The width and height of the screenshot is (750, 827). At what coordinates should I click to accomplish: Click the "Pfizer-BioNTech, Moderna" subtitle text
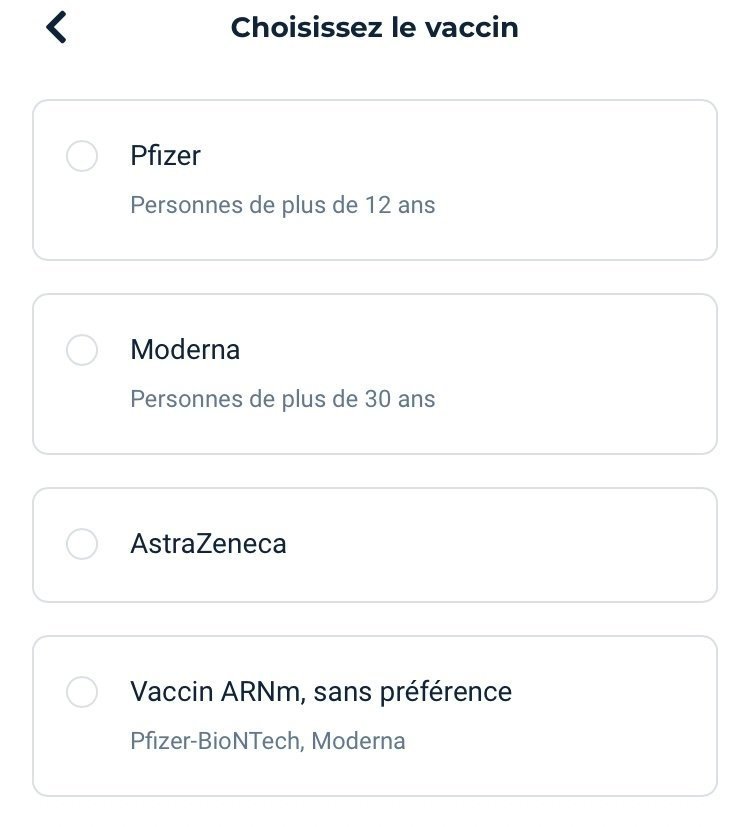point(267,741)
